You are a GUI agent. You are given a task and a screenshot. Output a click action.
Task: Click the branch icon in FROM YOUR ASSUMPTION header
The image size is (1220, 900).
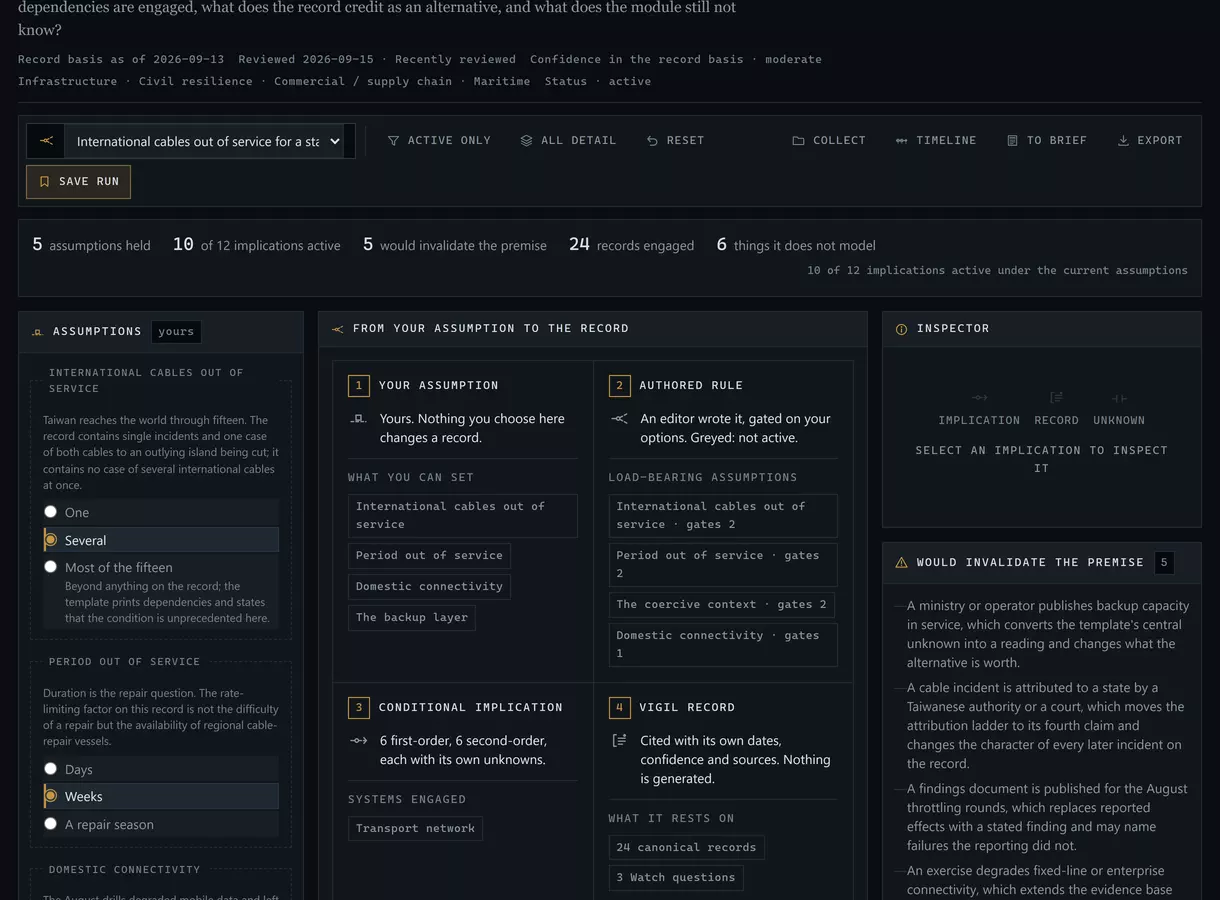point(337,329)
